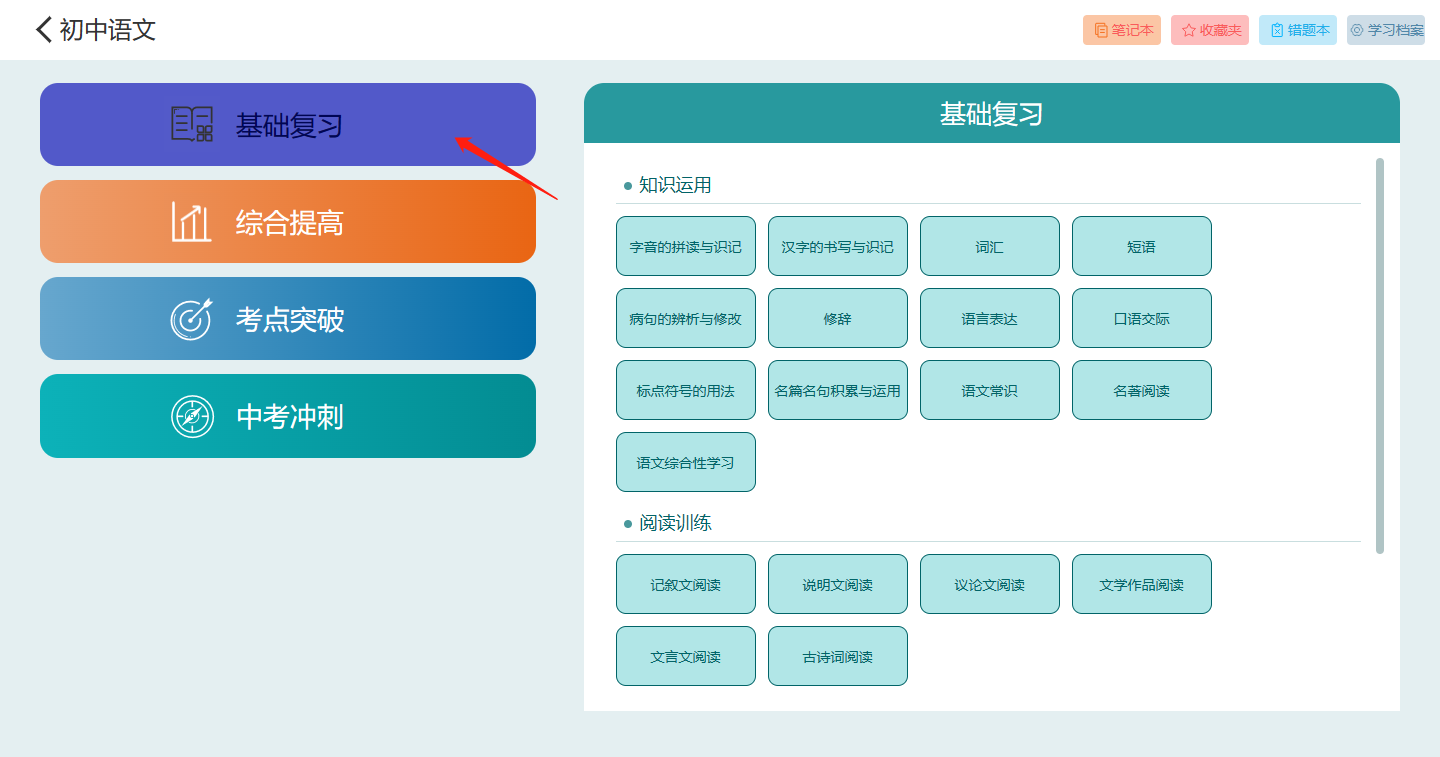Open the 议论文阅读 topic
Screen dimensions: 1440x757
click(990, 584)
